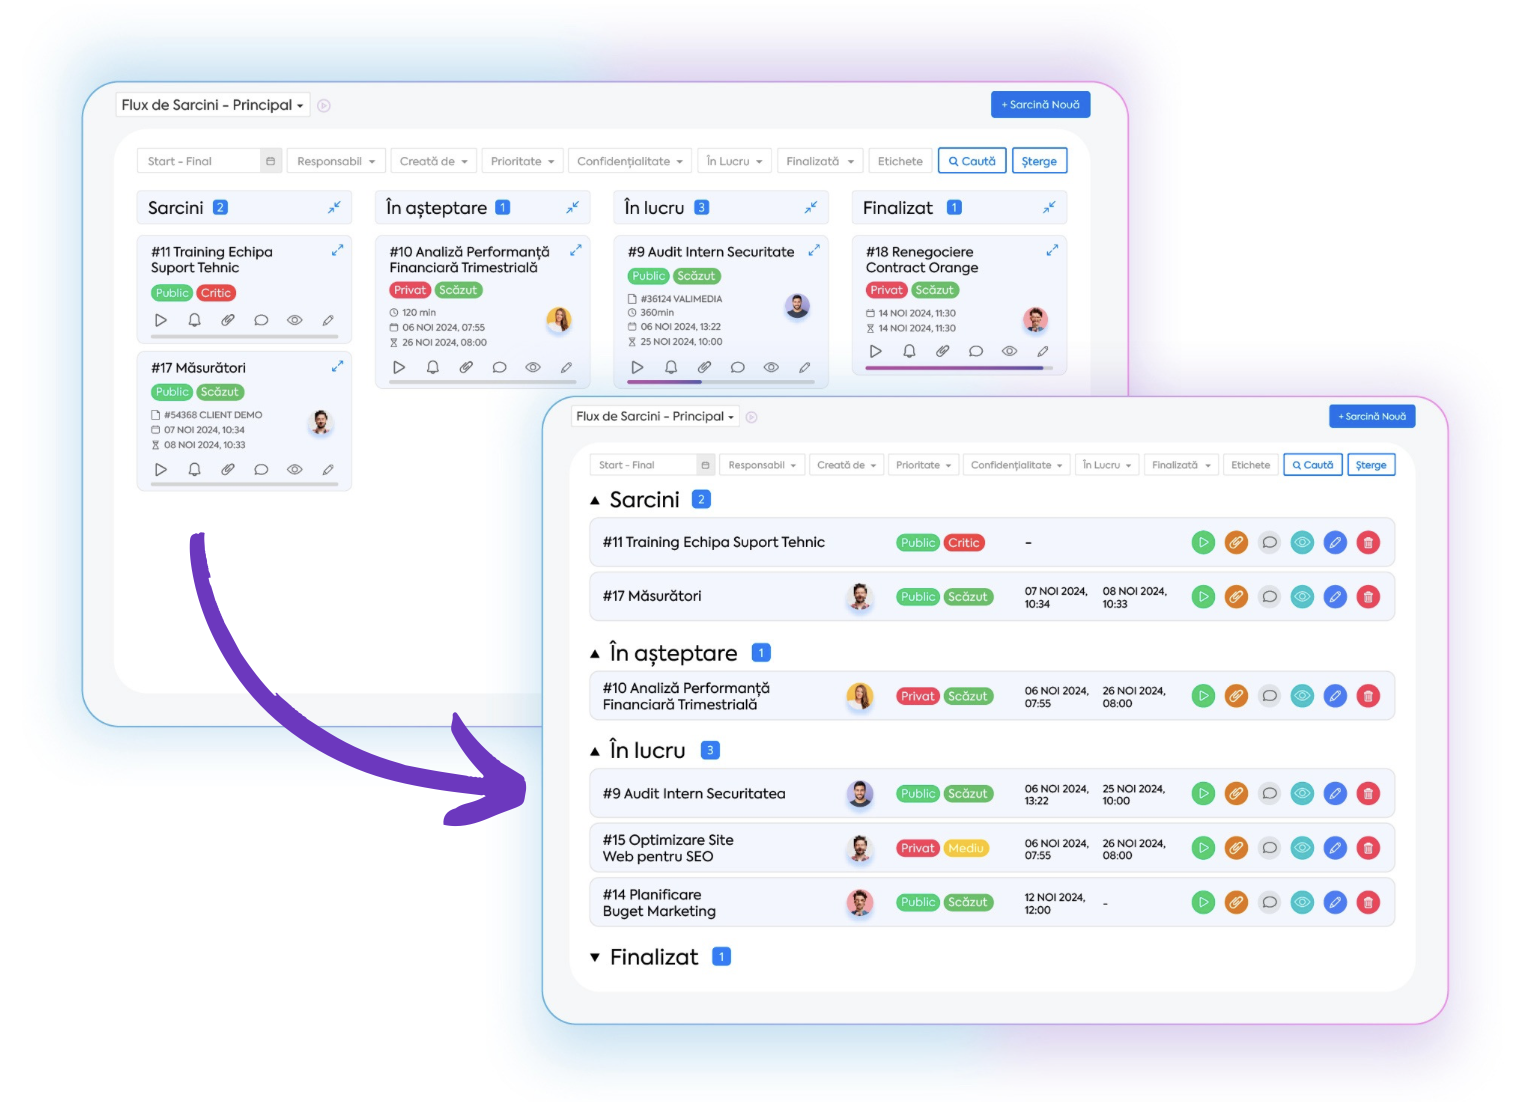1524x1114 pixels.
Task: Edit #15 Optimizare Site Web row with blue pencil
Action: 1335,848
